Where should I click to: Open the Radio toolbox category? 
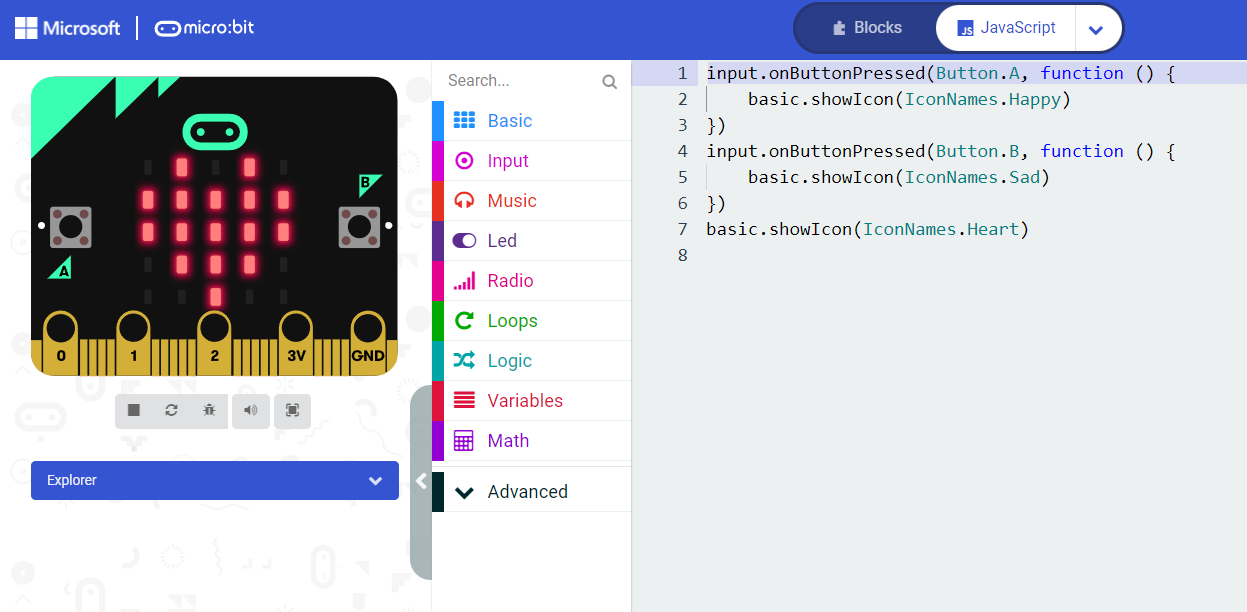531,281
